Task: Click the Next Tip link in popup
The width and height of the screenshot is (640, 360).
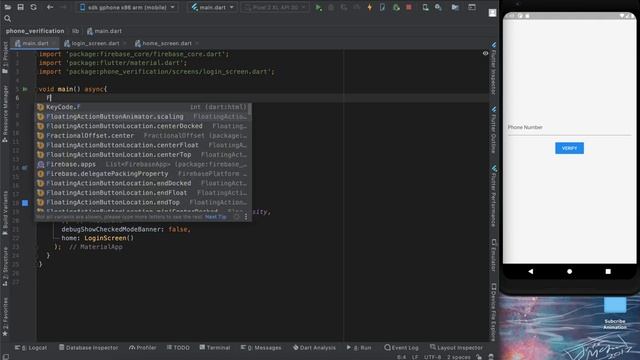Action: coord(216,217)
